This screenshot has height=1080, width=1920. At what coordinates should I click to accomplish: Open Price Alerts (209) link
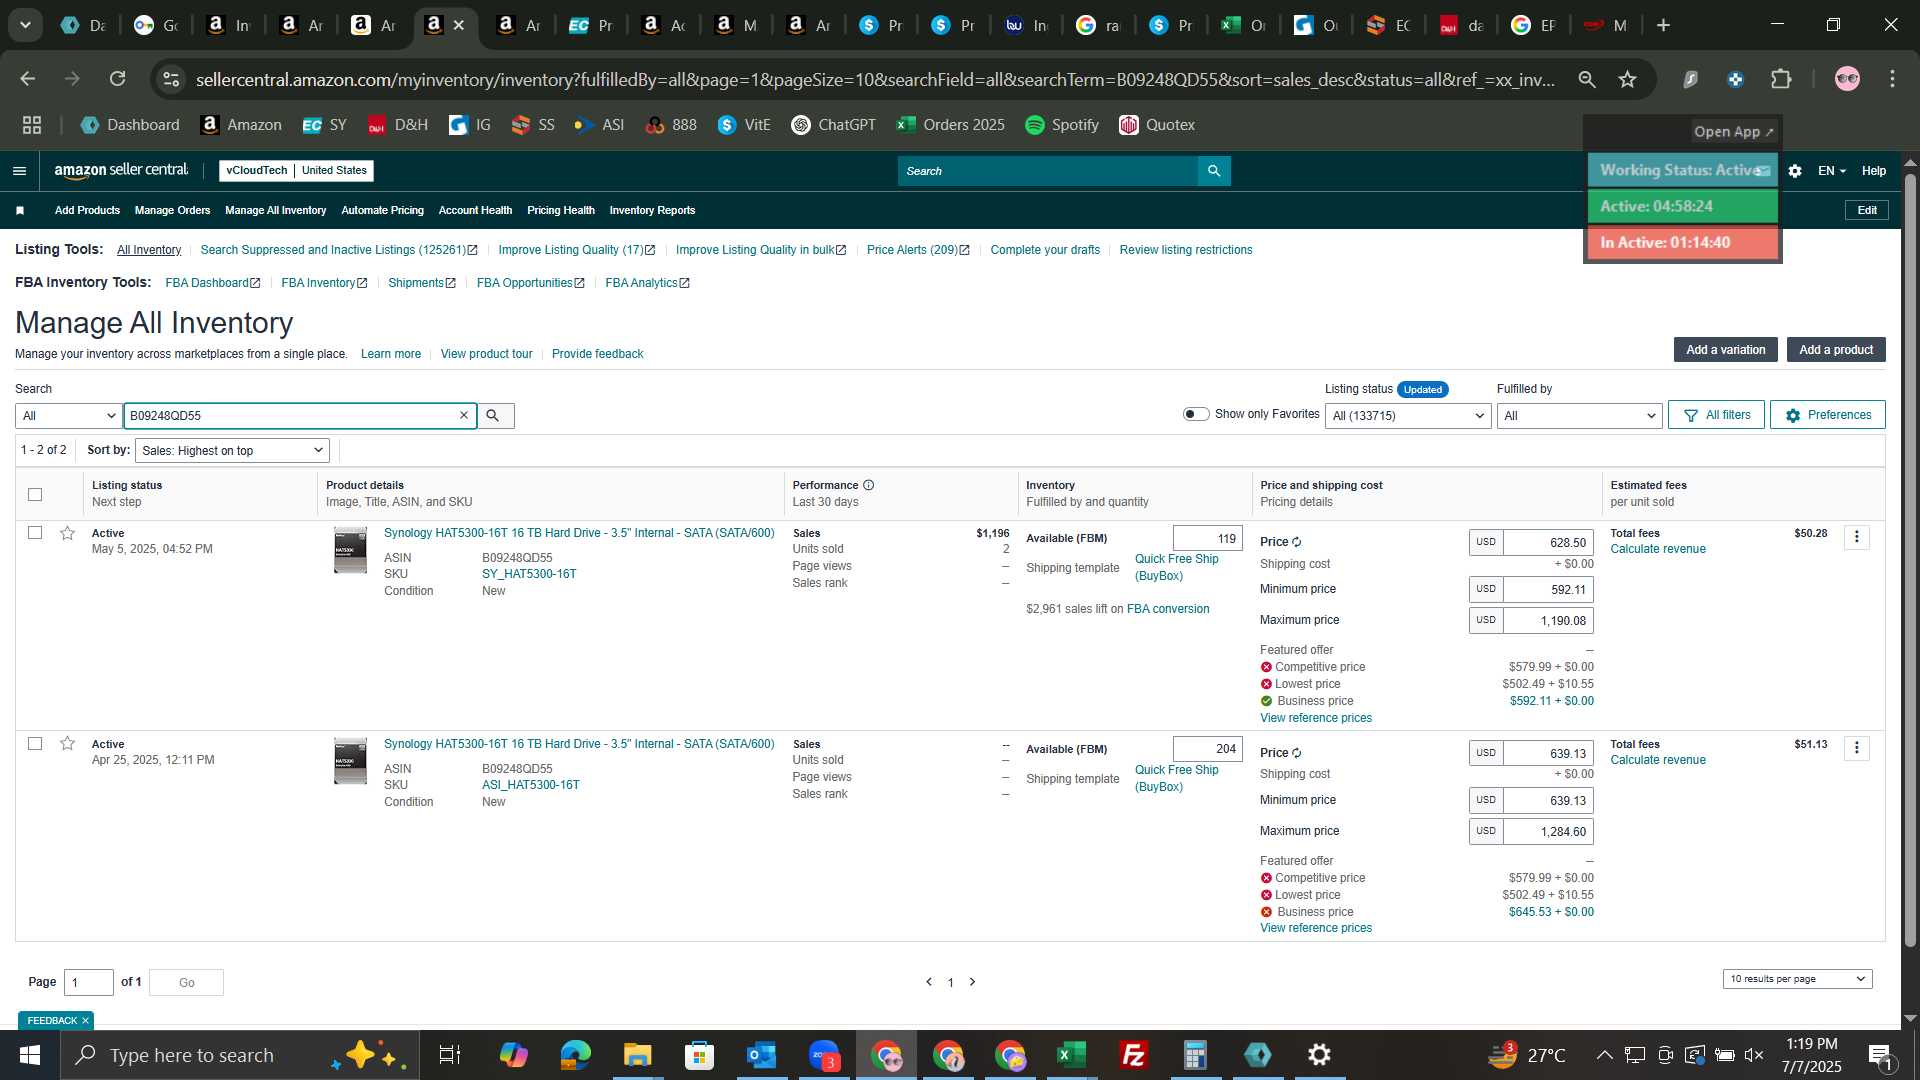918,250
